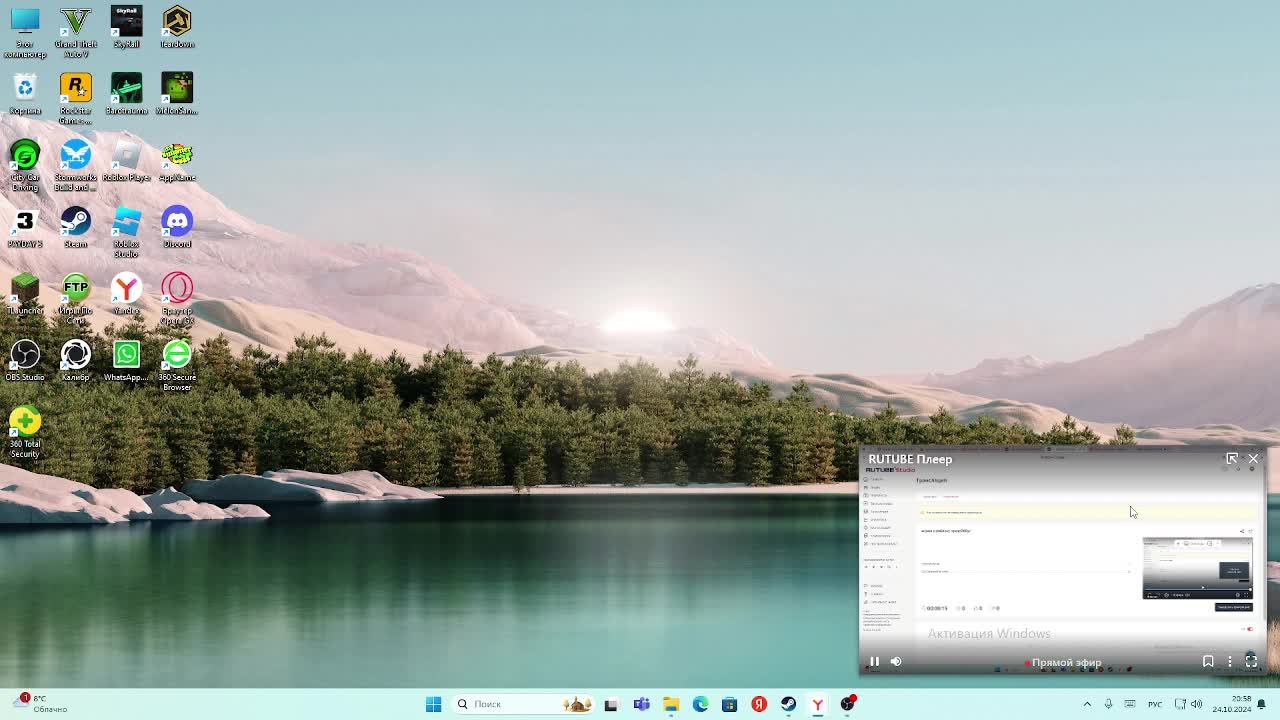This screenshot has width=1280, height=720.
Task: Close the RUTUBE Плеер mini window
Action: [x=1253, y=459]
